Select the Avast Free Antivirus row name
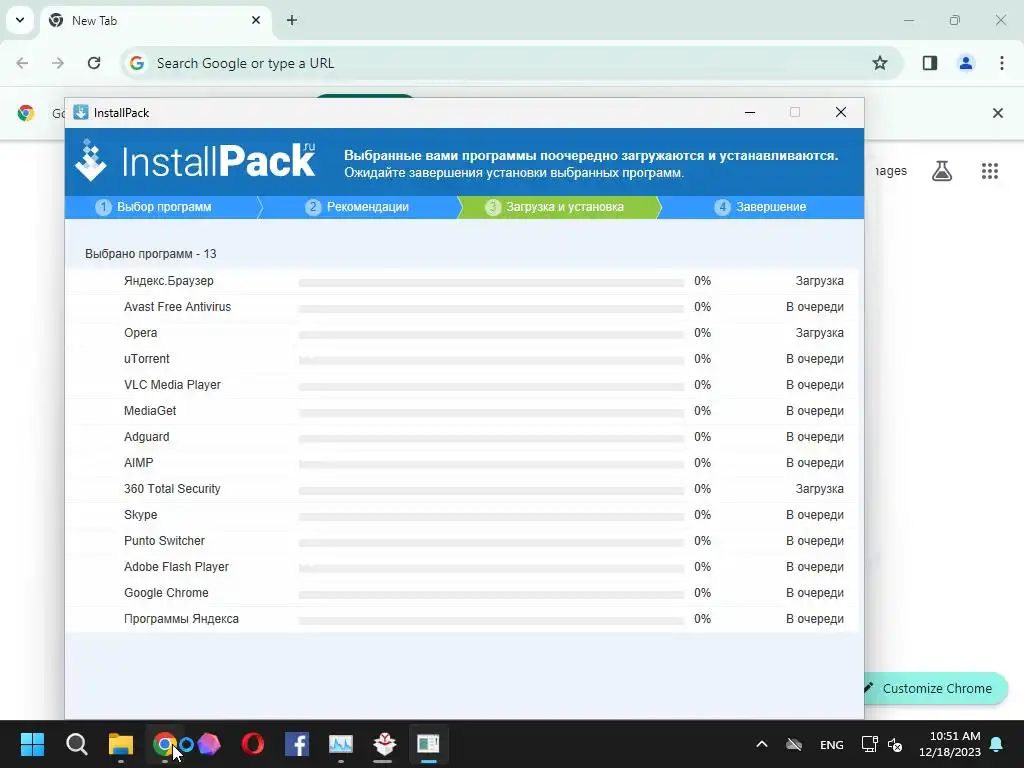The image size is (1024, 768). point(178,307)
